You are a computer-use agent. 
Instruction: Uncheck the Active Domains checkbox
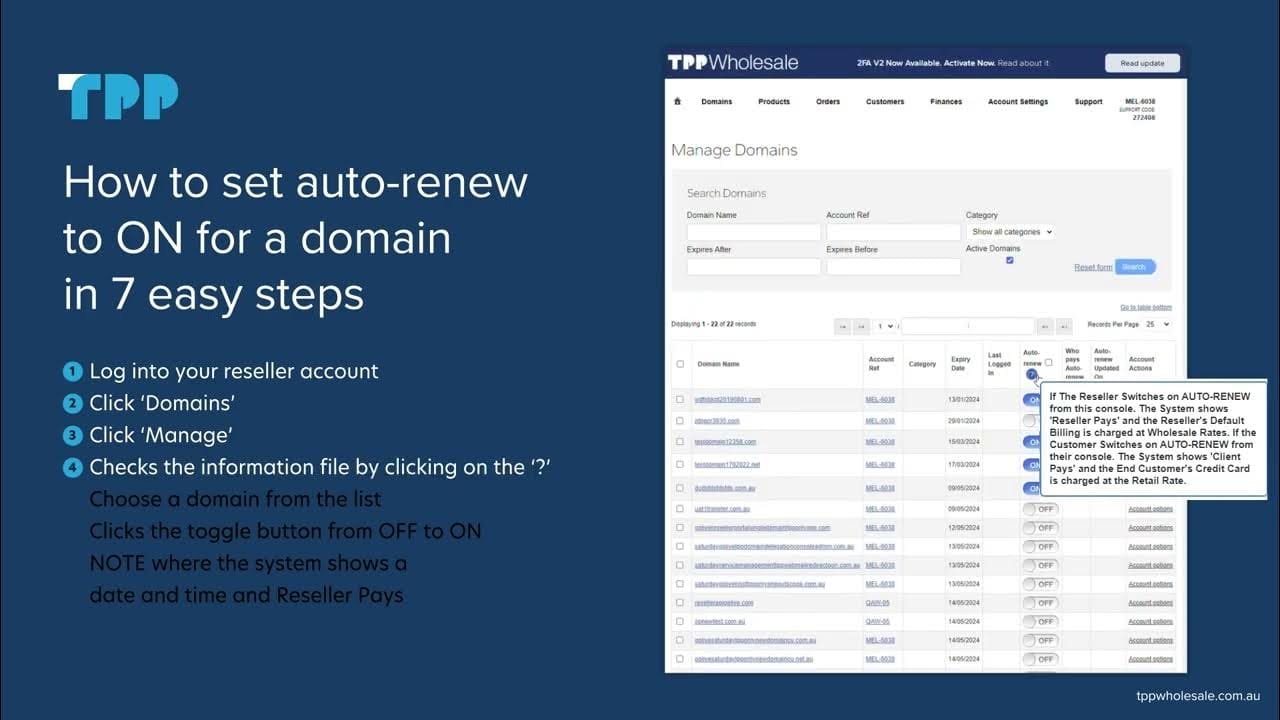coord(1009,260)
